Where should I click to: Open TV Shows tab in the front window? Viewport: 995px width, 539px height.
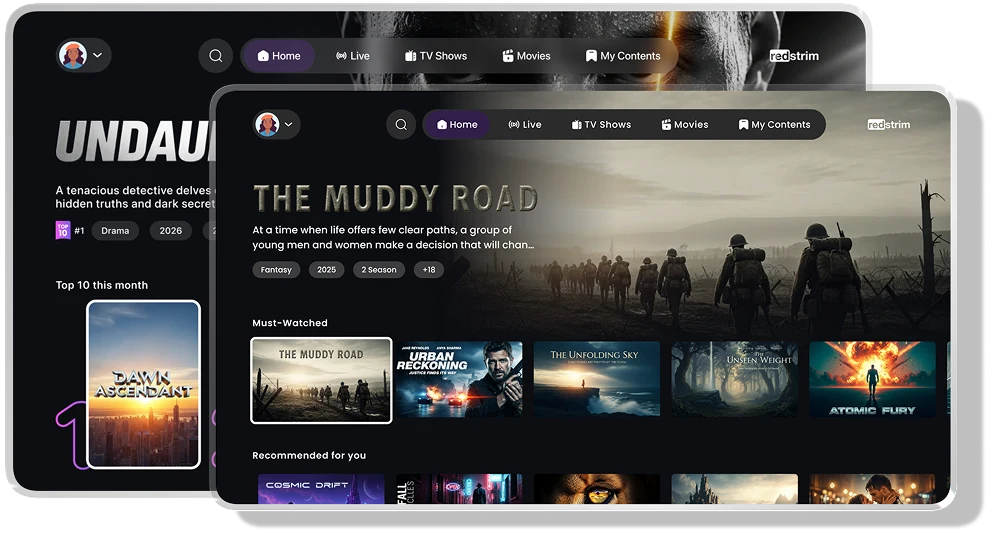pyautogui.click(x=601, y=124)
